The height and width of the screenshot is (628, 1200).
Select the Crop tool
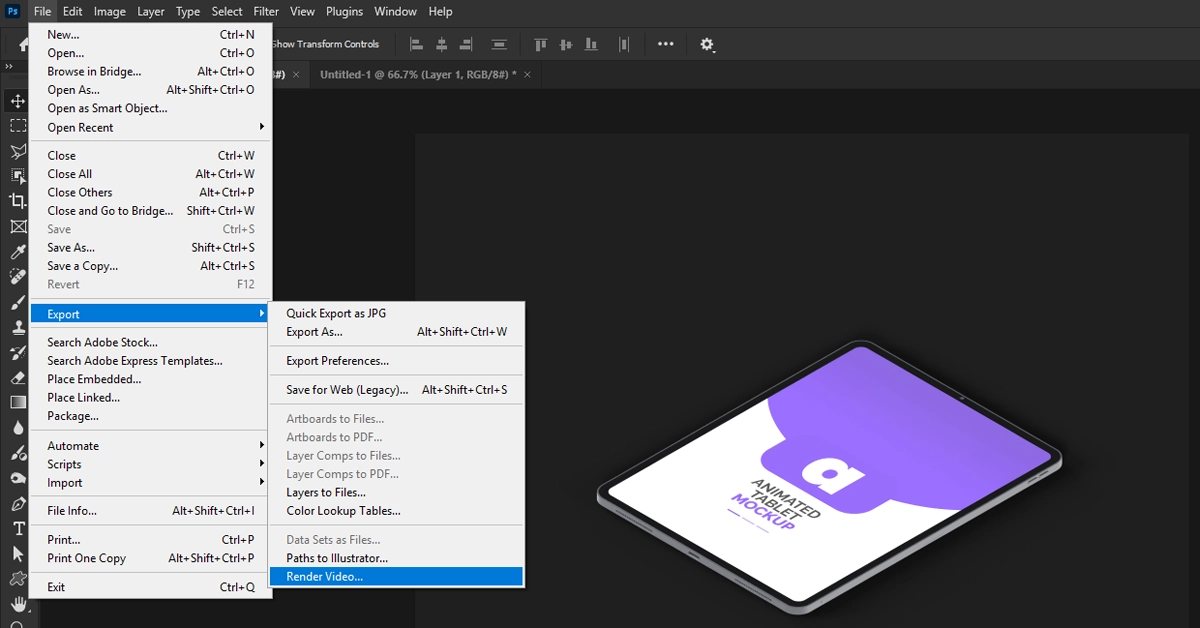click(x=18, y=201)
